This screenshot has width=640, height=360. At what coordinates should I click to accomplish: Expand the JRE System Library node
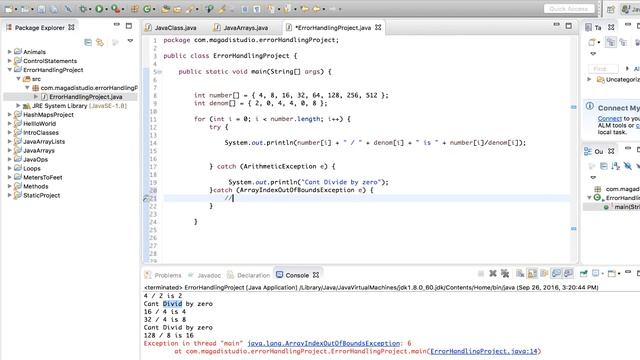coord(18,106)
